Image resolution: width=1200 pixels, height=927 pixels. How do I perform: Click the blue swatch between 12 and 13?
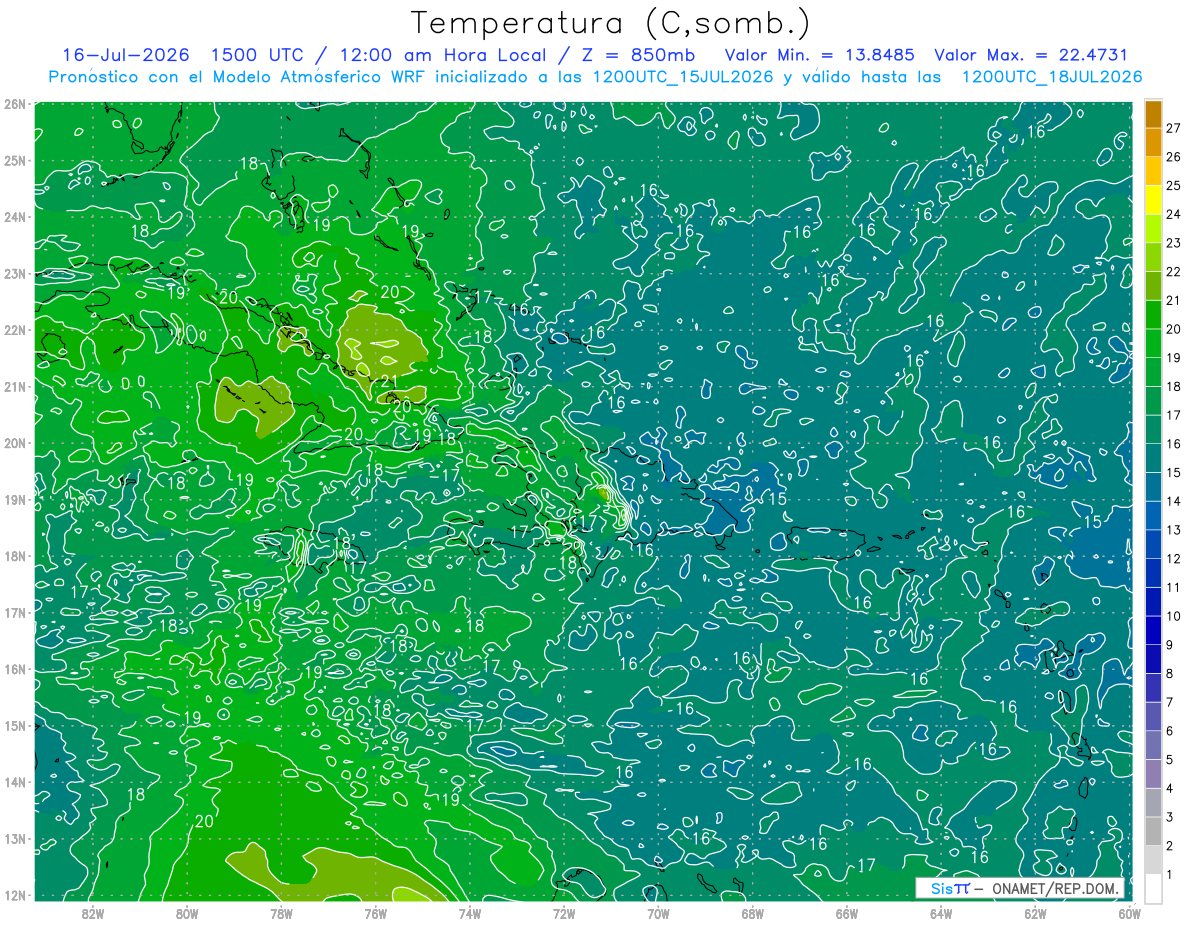[x=1153, y=543]
